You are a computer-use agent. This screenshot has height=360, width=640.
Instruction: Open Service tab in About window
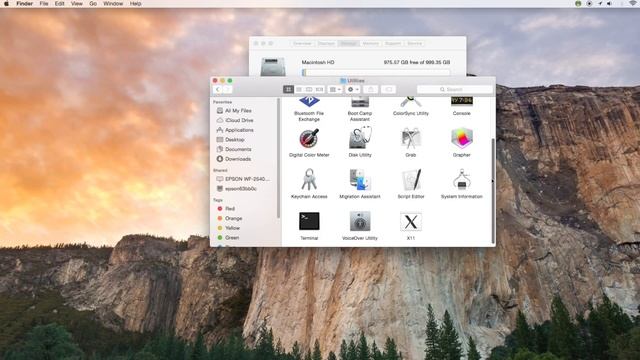(x=414, y=43)
